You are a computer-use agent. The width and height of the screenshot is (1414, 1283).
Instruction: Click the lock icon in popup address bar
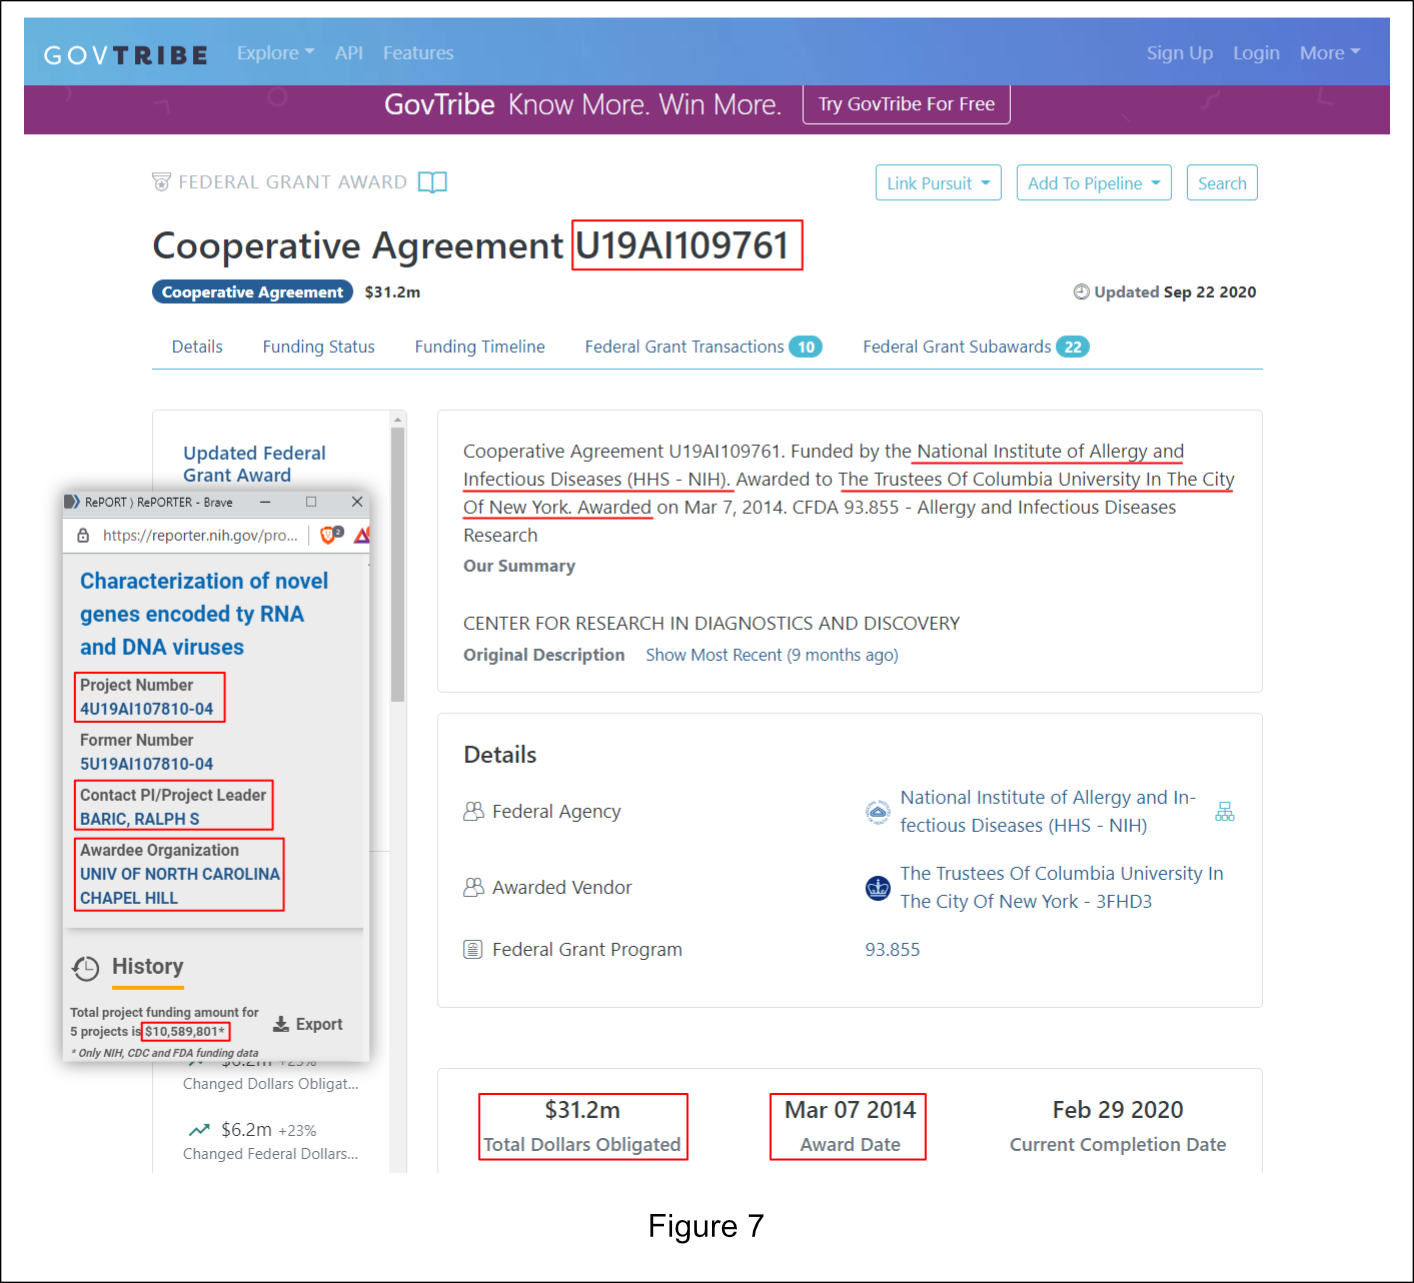pos(83,535)
